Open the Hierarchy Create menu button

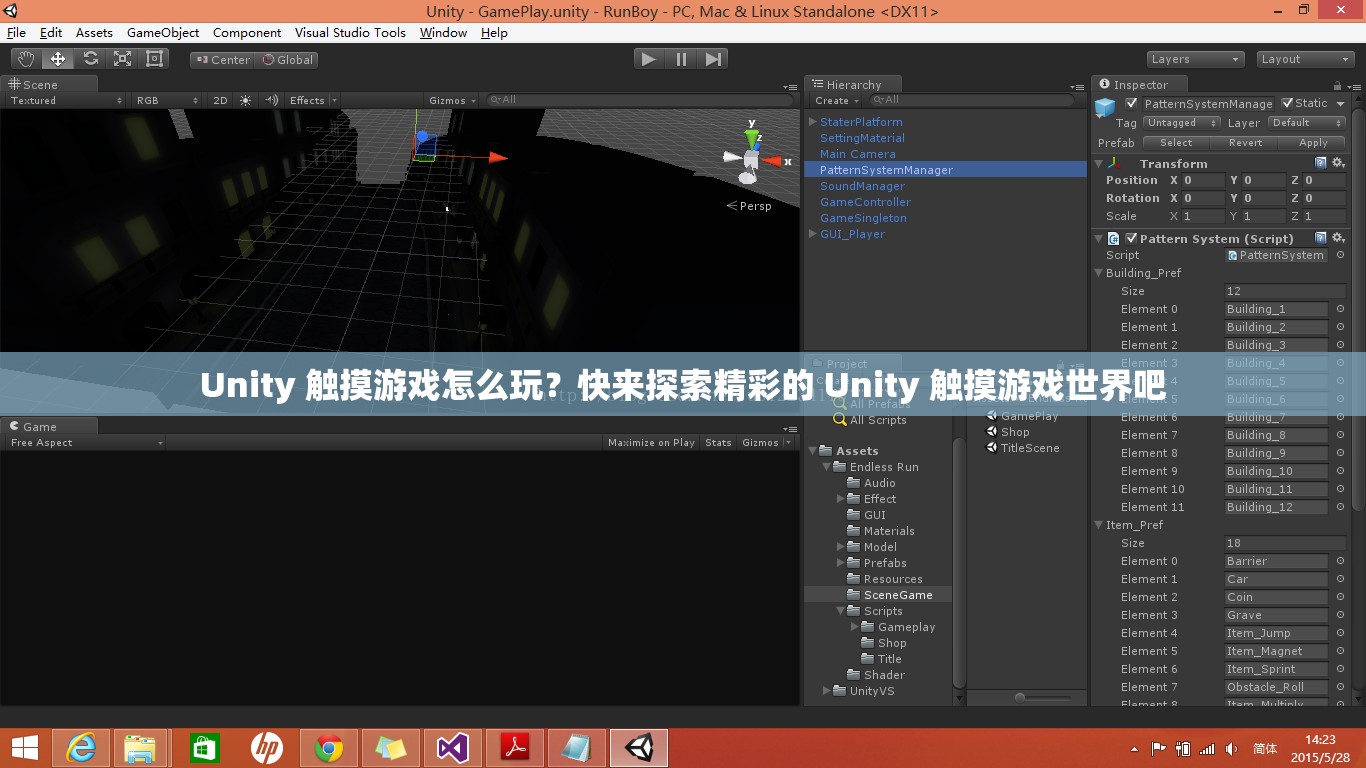pyautogui.click(x=837, y=100)
